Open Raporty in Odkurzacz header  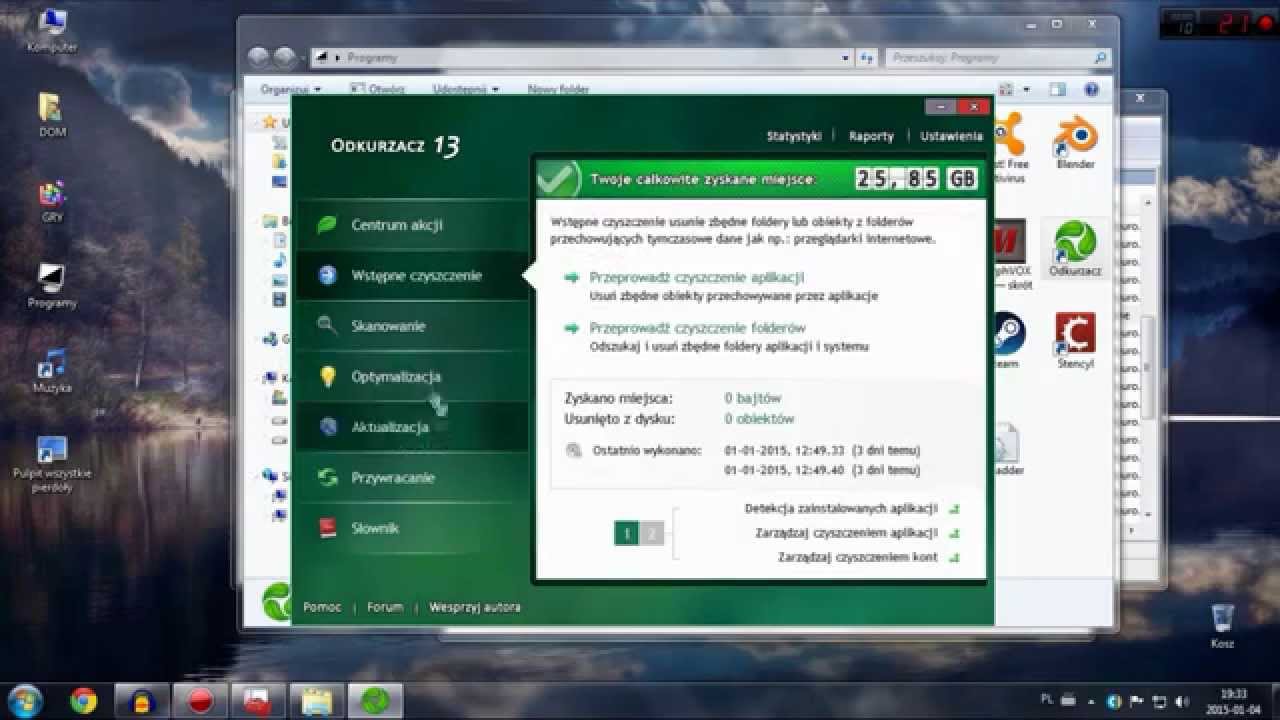[x=871, y=136]
